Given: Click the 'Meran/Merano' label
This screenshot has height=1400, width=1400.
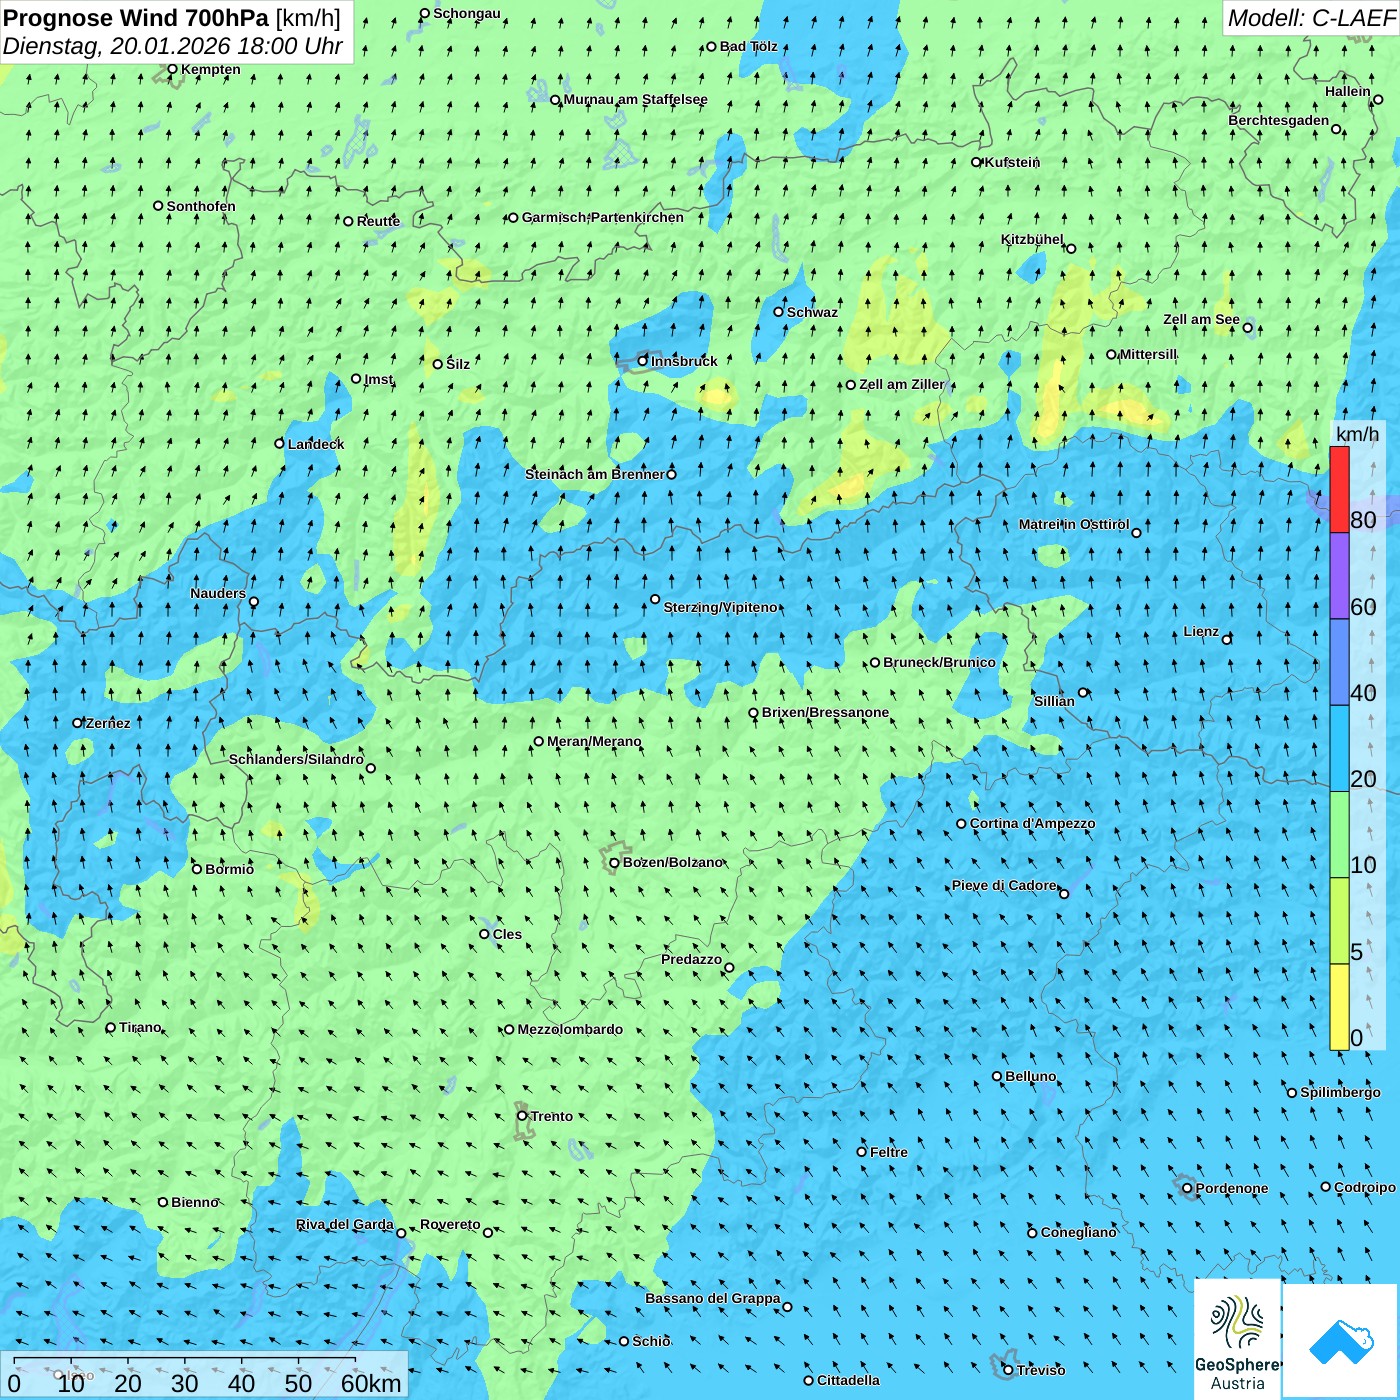Looking at the screenshot, I should [594, 741].
